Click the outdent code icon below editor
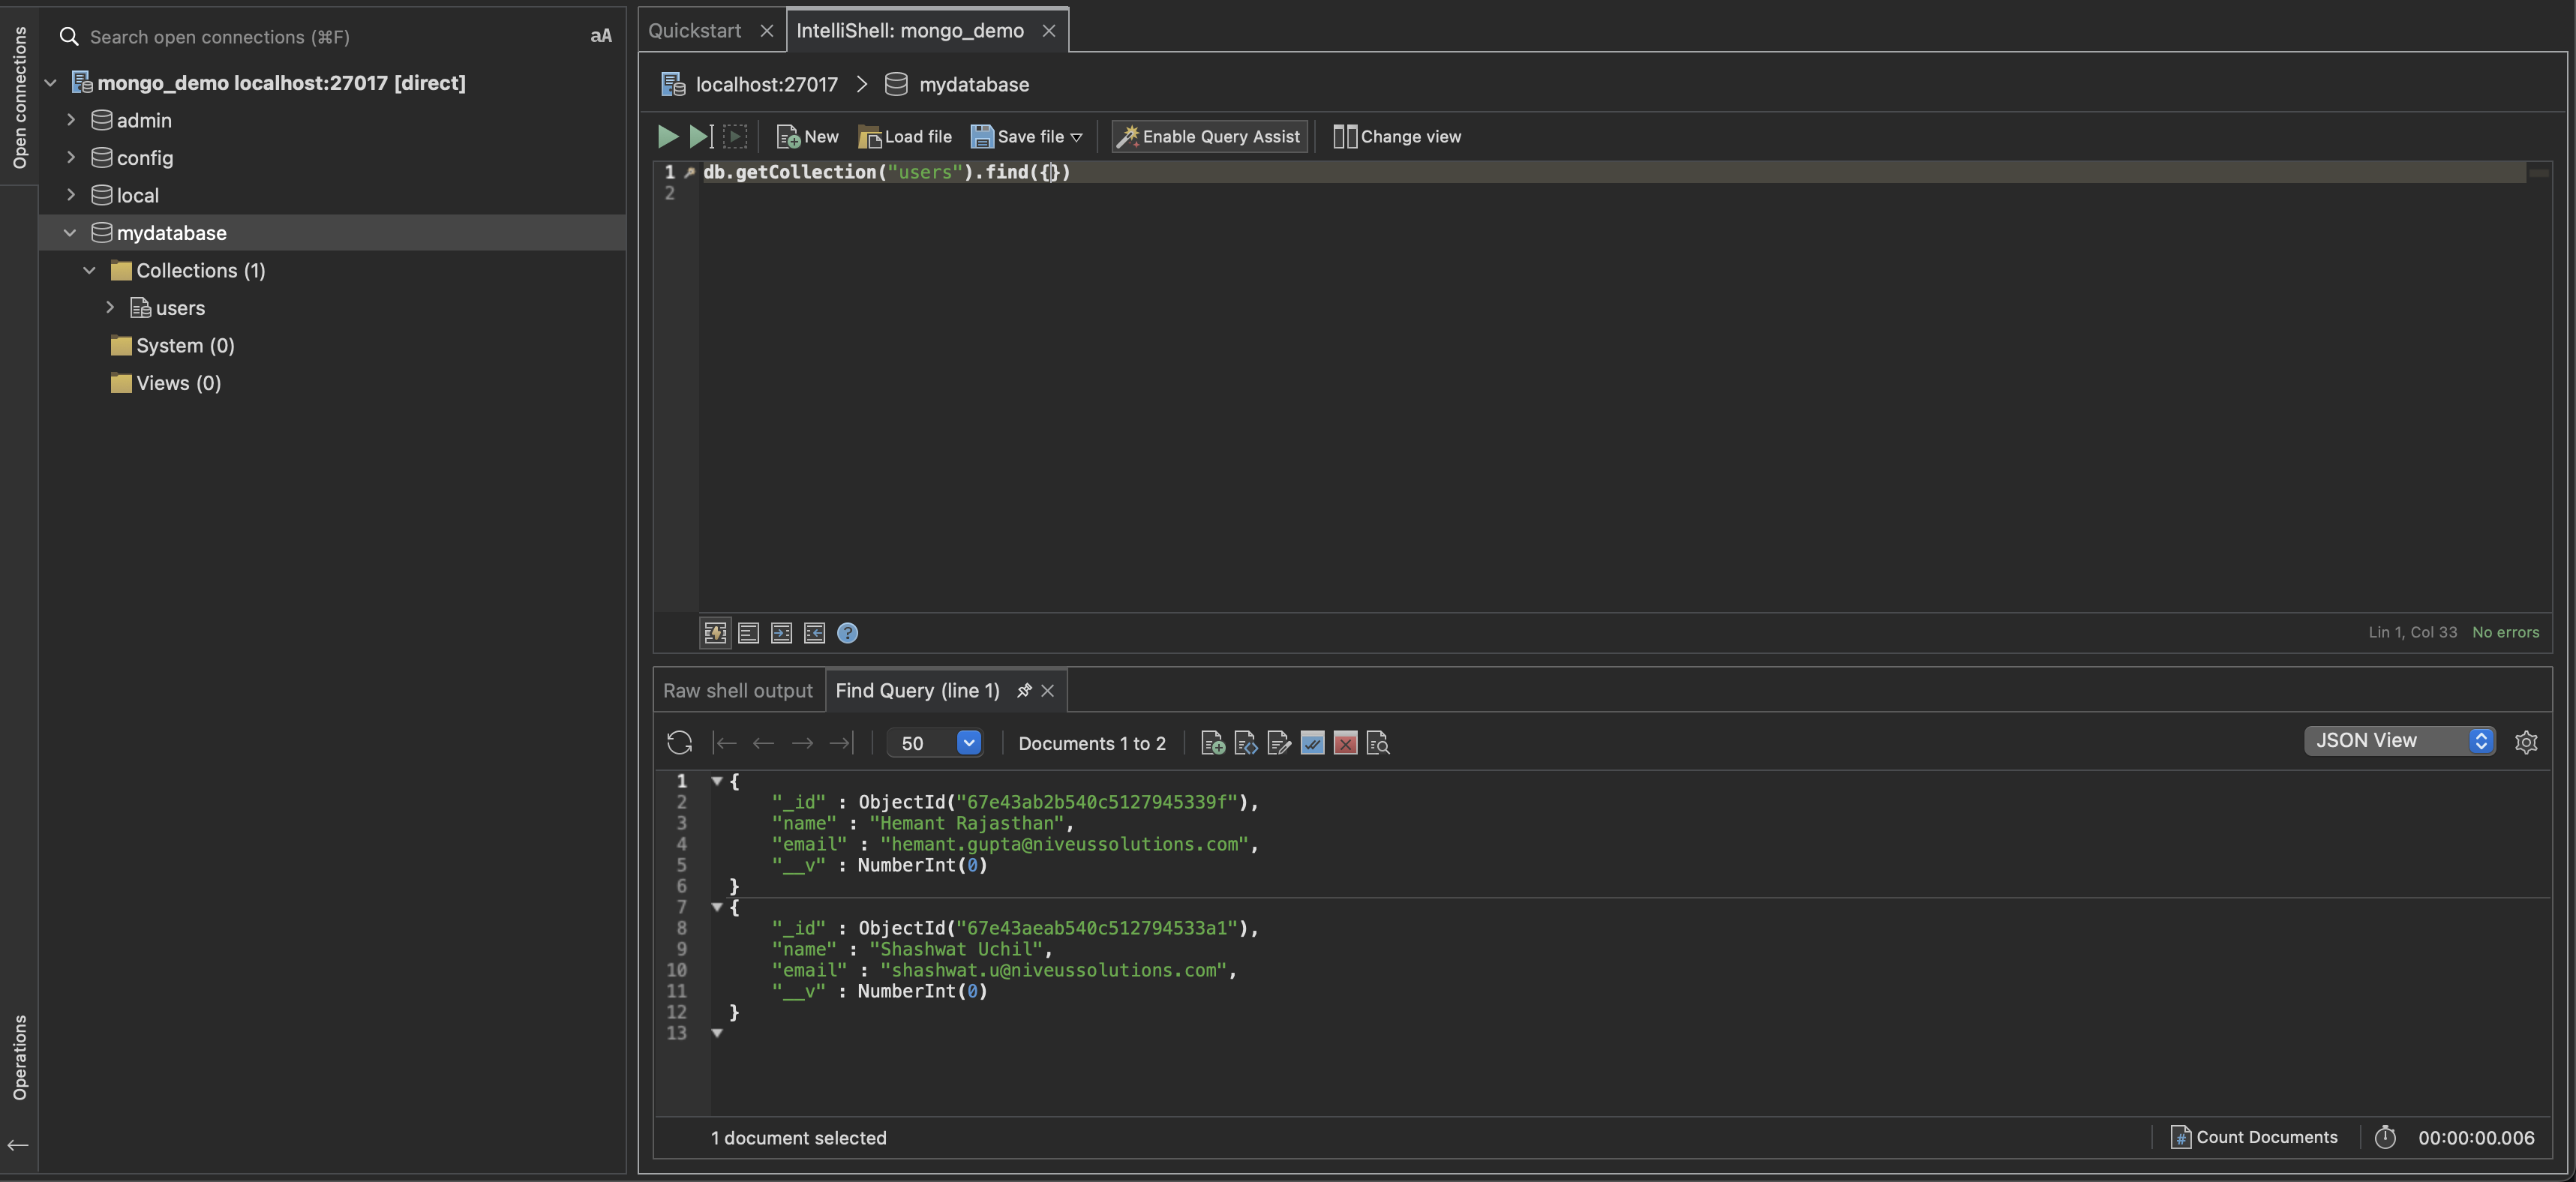This screenshot has width=2576, height=1182. (814, 633)
